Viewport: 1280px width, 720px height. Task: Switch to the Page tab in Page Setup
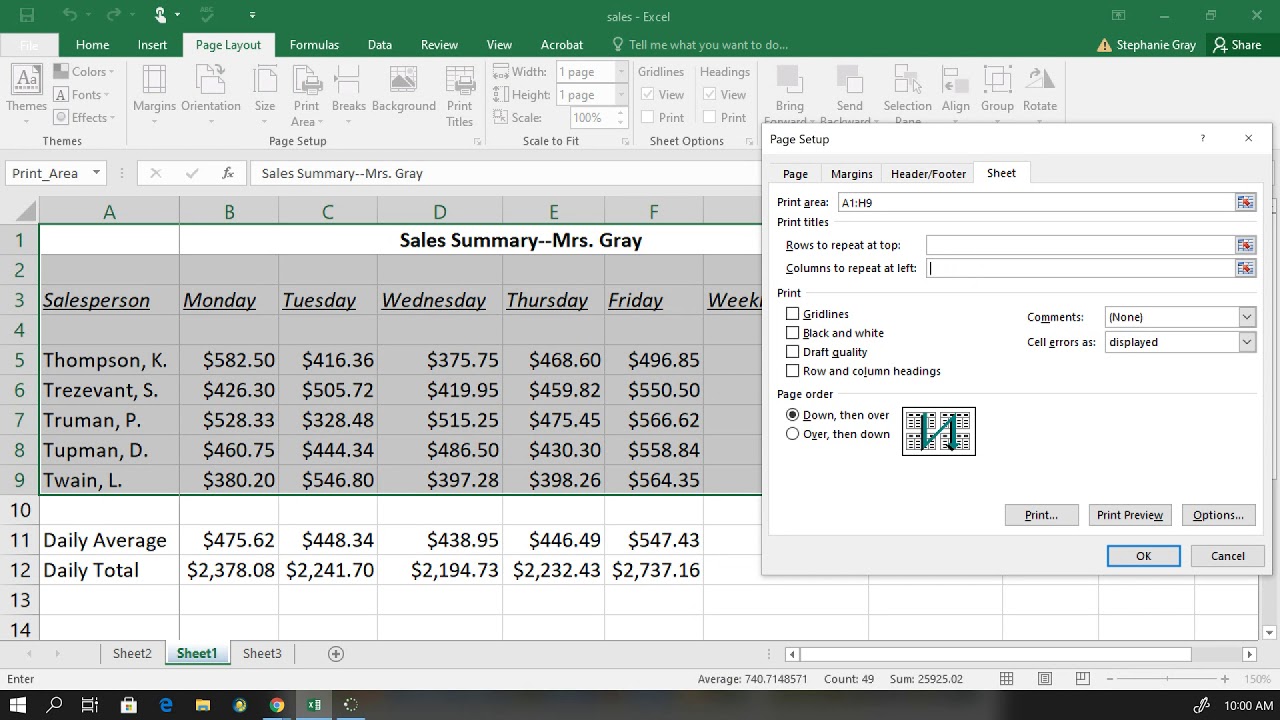click(x=795, y=174)
